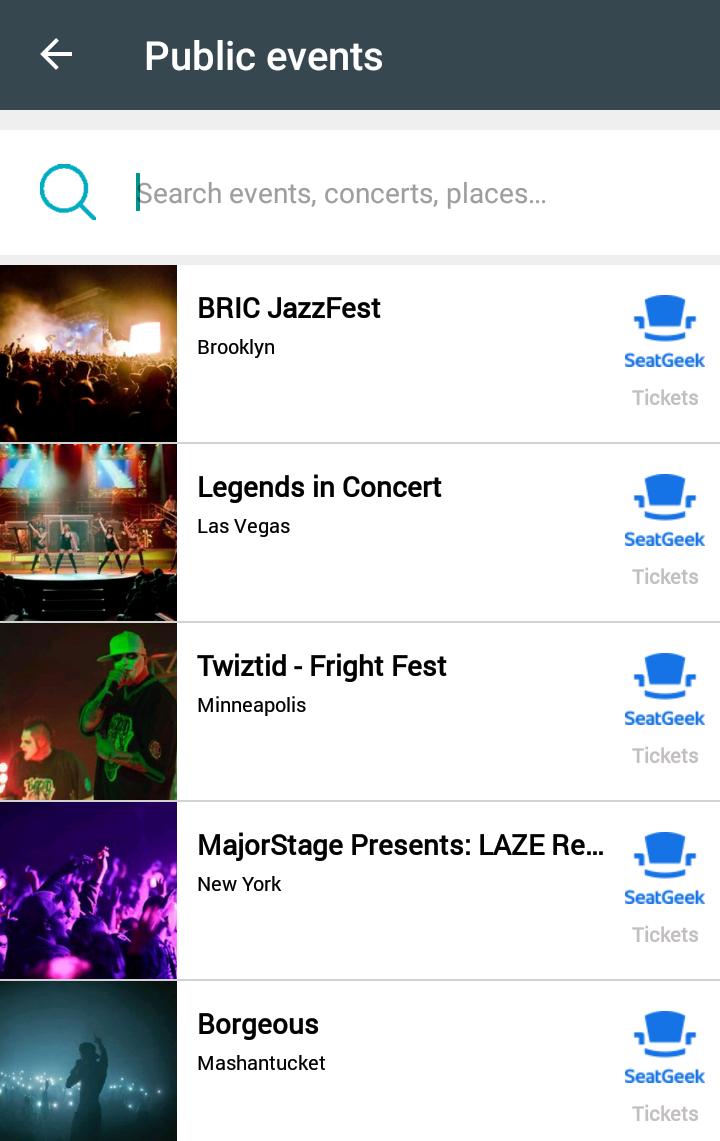720x1141 pixels.
Task: Open the MajorStage Presents: LAZE event title
Action: (x=400, y=845)
